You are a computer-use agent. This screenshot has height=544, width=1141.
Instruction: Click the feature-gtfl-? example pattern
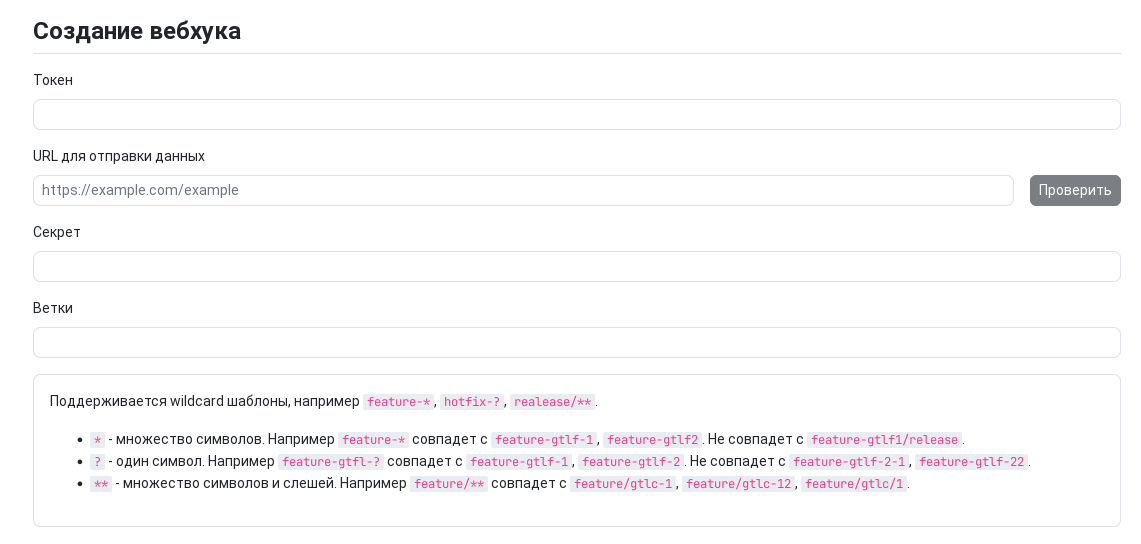point(330,461)
